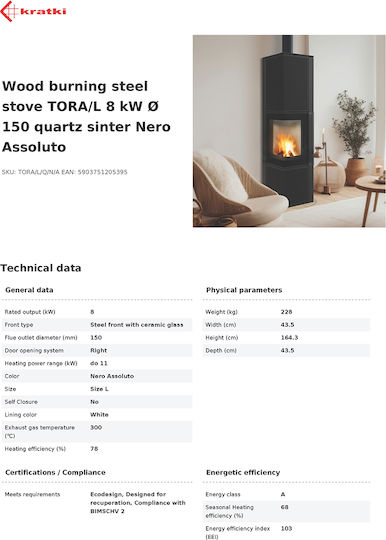This screenshot has height=540, width=386.
Task: Click the Energy class A row
Action: (286, 495)
